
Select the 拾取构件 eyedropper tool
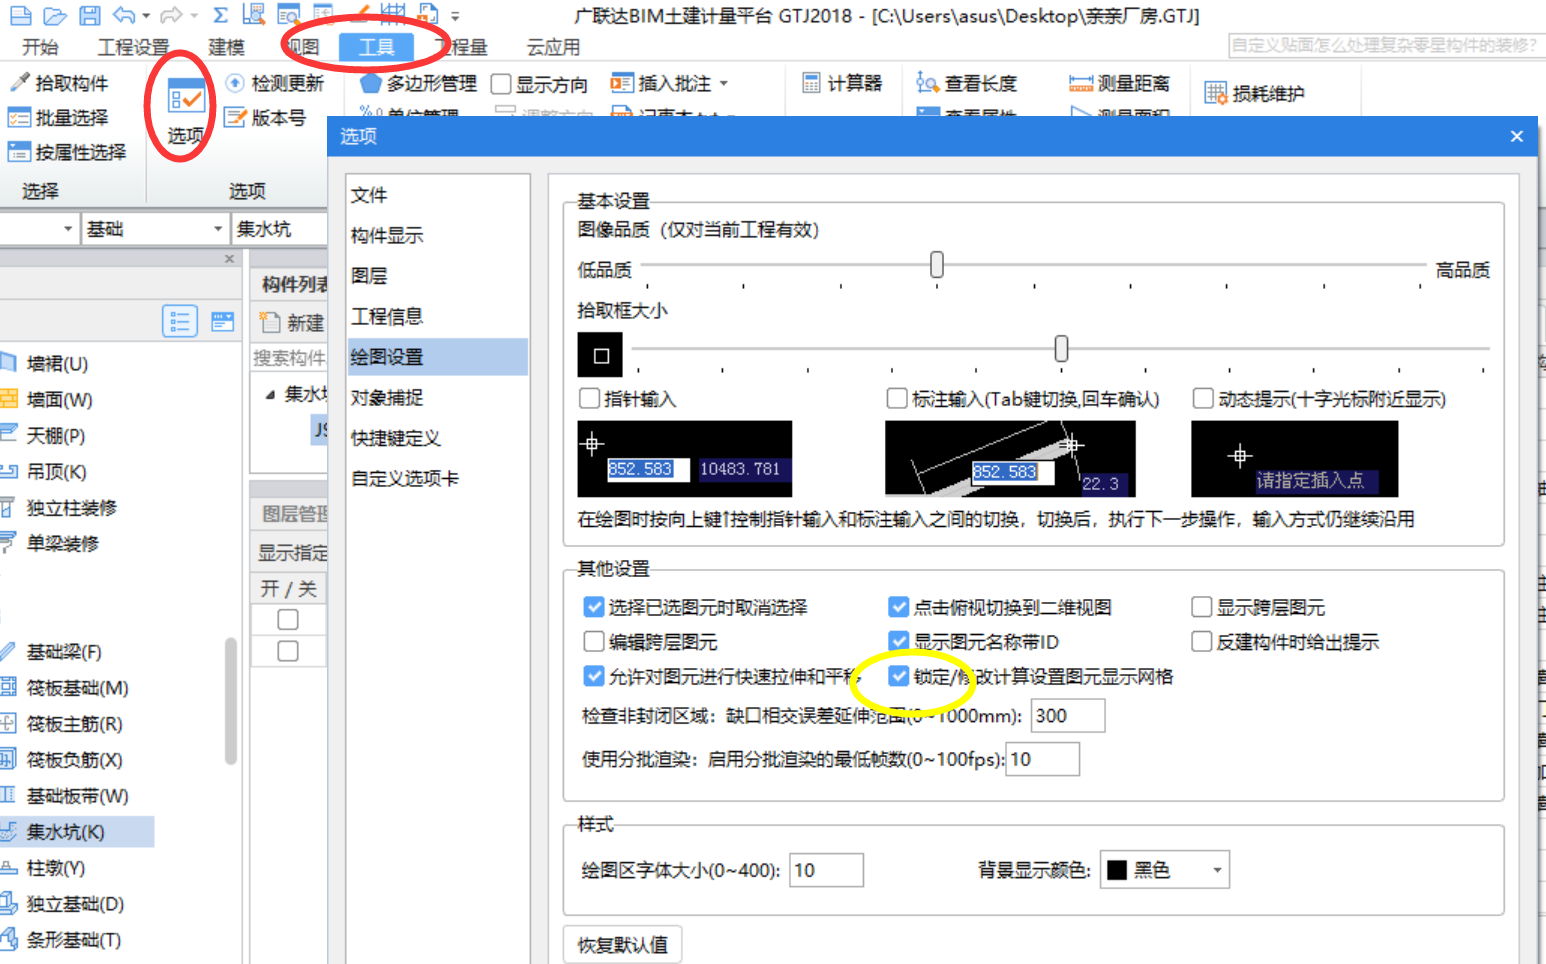(x=59, y=83)
